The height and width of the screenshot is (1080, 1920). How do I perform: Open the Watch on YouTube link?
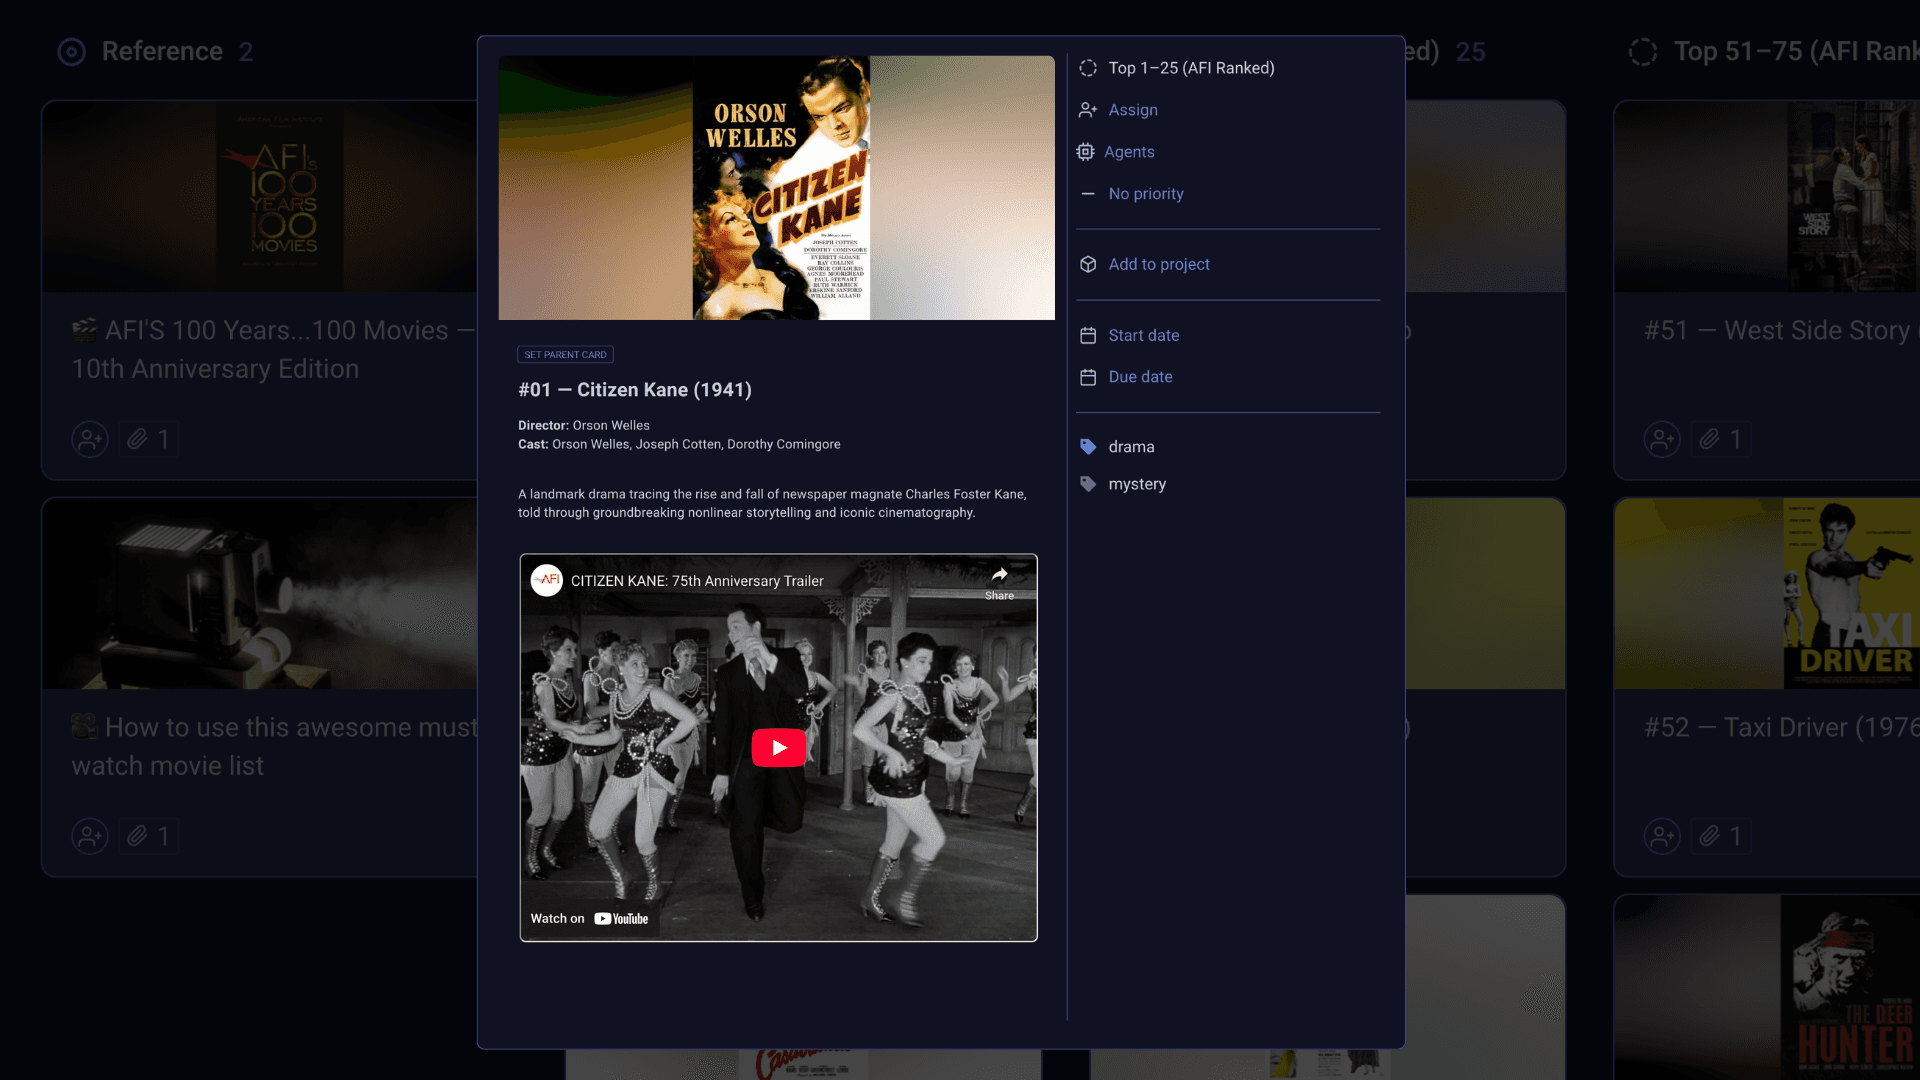(x=589, y=918)
